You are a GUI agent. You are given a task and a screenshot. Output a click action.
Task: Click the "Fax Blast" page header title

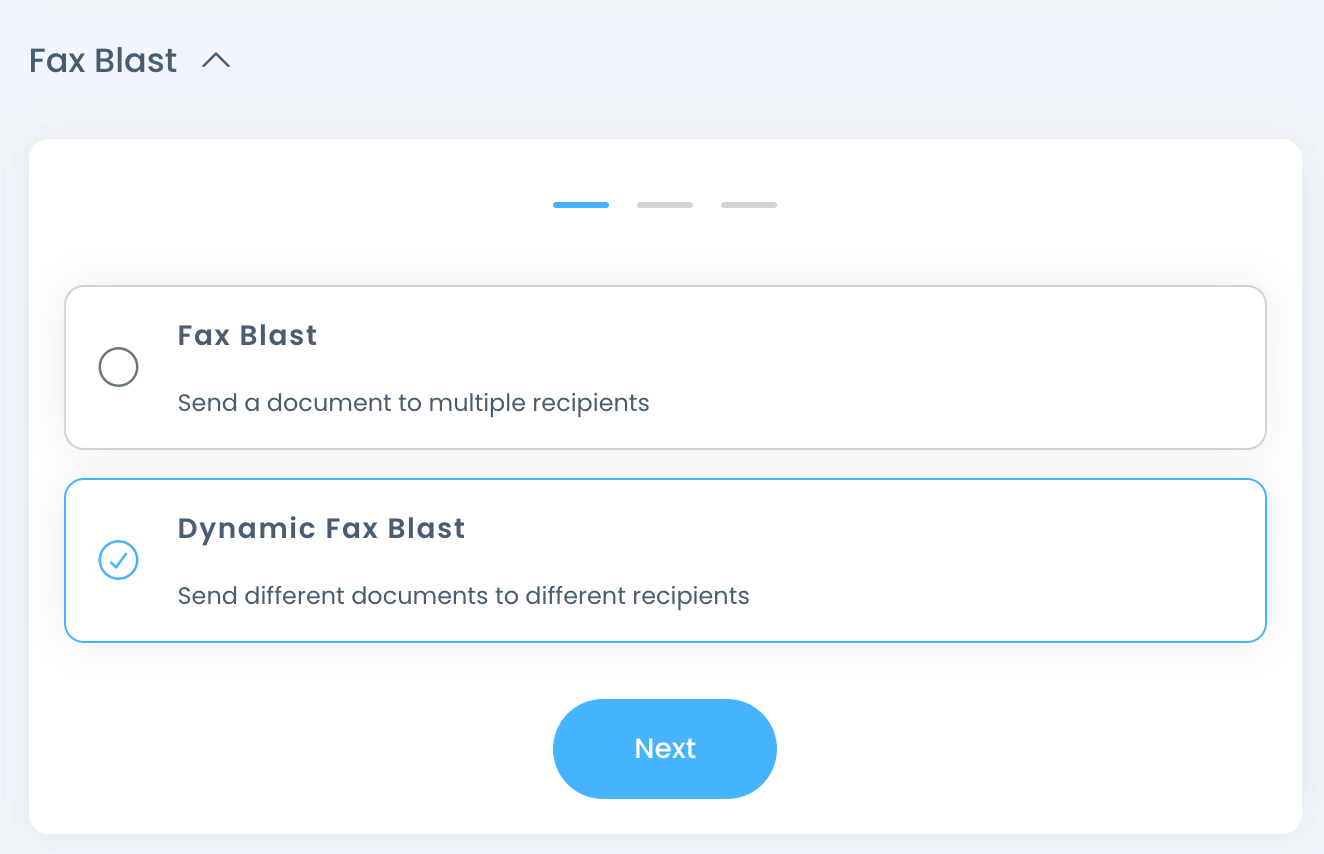[103, 61]
